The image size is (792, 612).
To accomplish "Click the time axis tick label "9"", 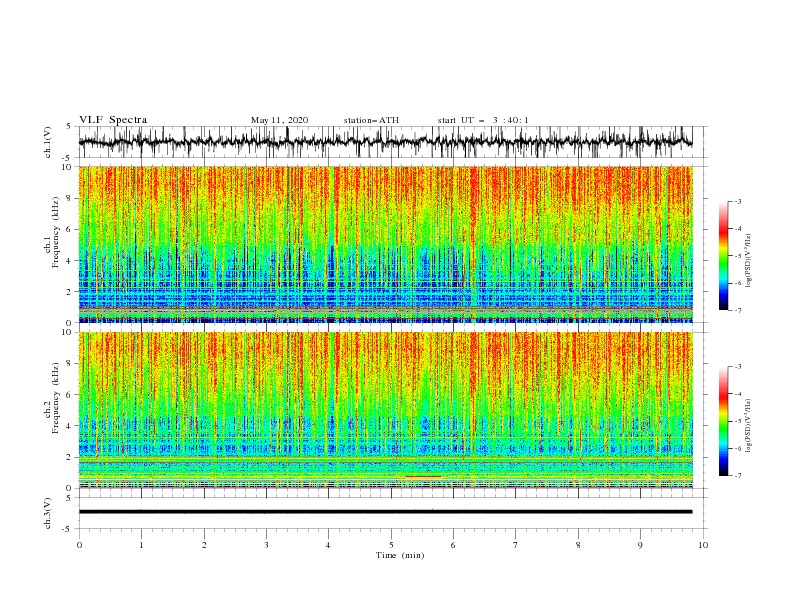I will pos(640,545).
